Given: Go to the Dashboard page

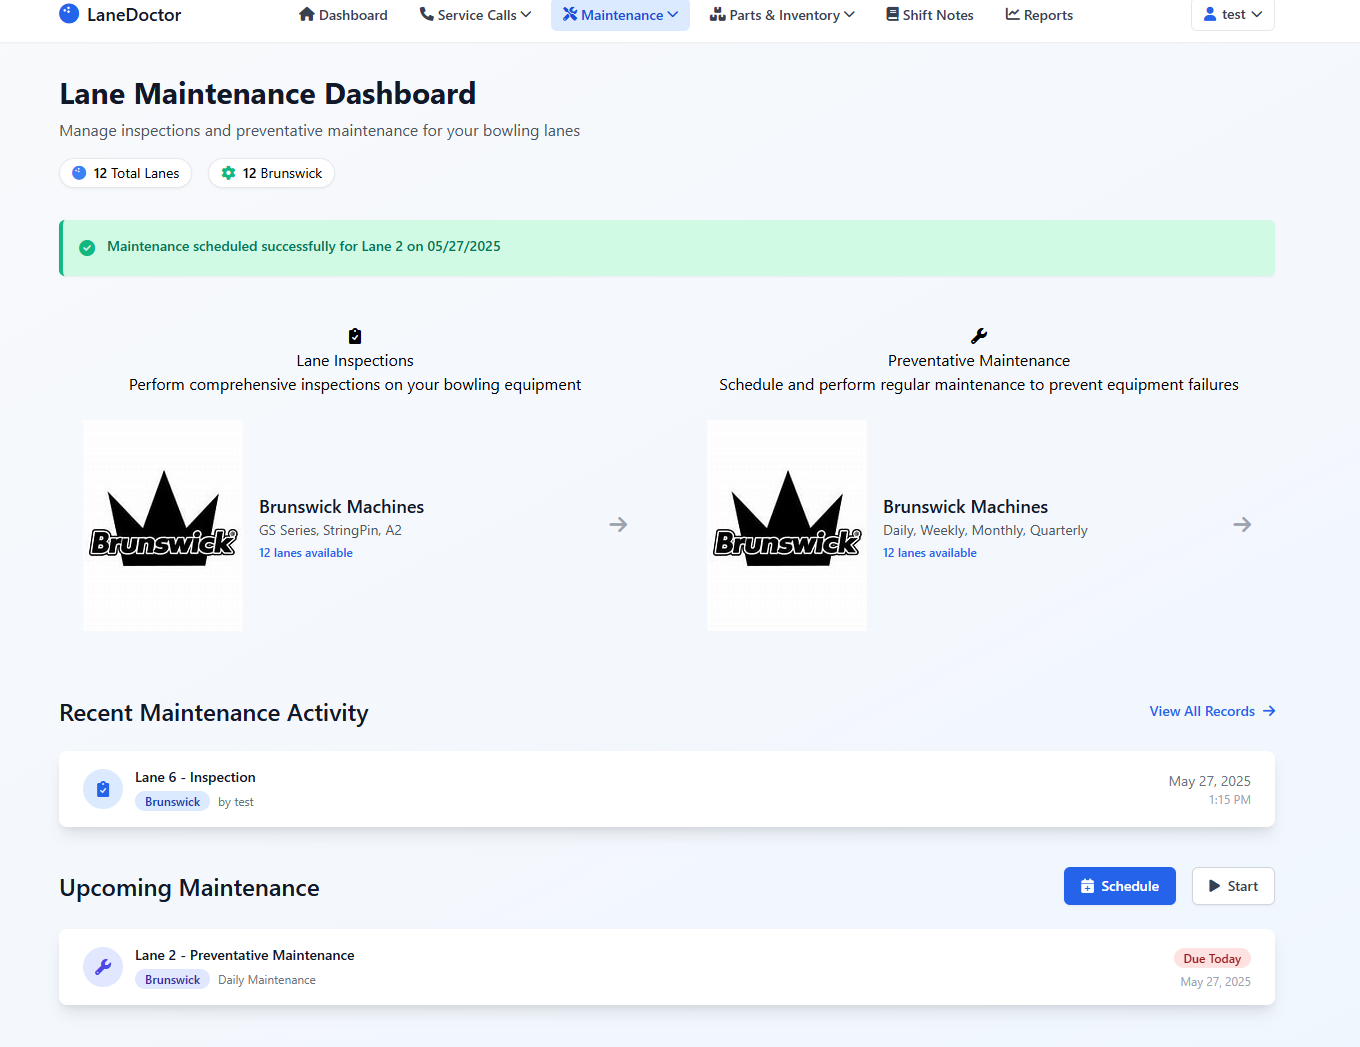Looking at the screenshot, I should [343, 15].
